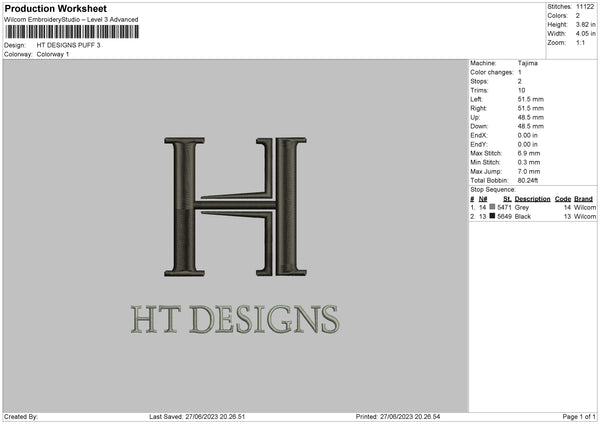Click design name 'HT DESIGNS PUFF 3'
This screenshot has height=424, width=600.
(x=68, y=45)
